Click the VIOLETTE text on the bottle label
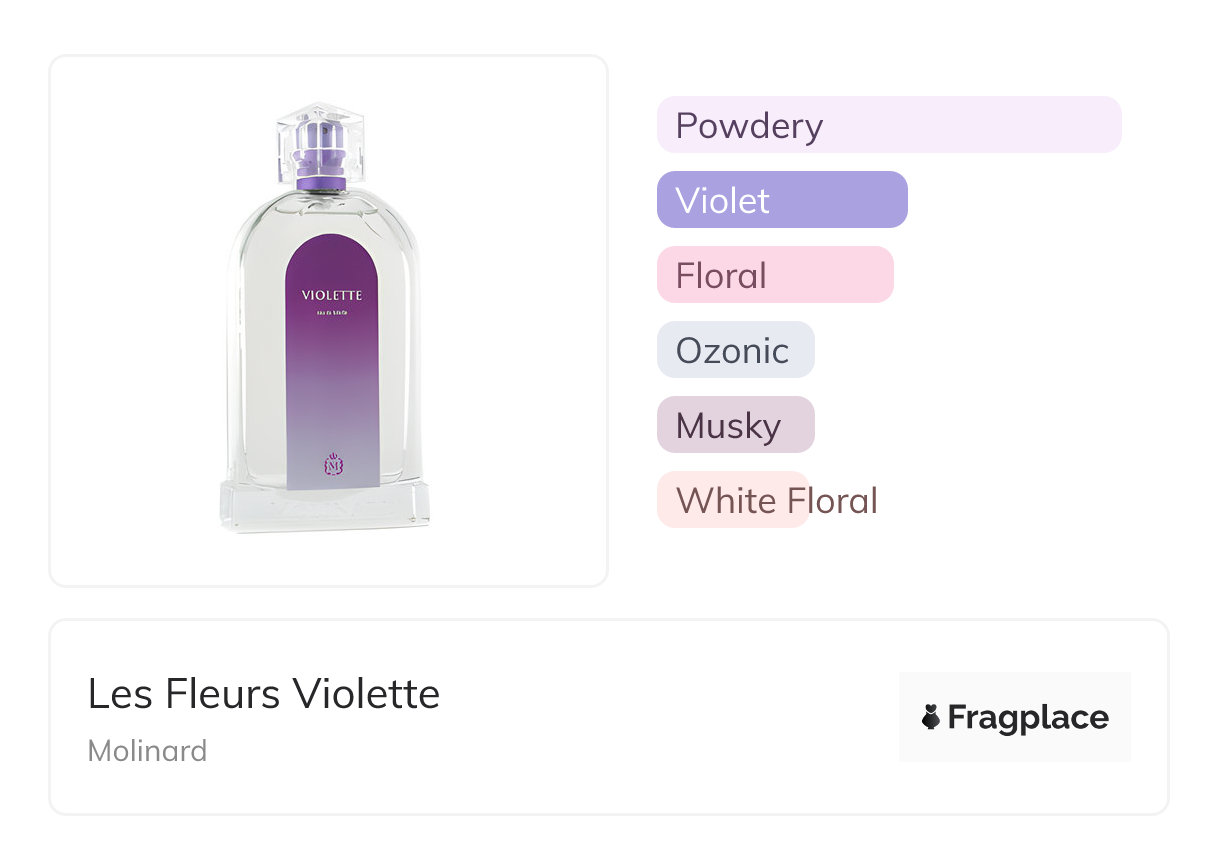Viewport: 1218px width, 864px height. [331, 295]
